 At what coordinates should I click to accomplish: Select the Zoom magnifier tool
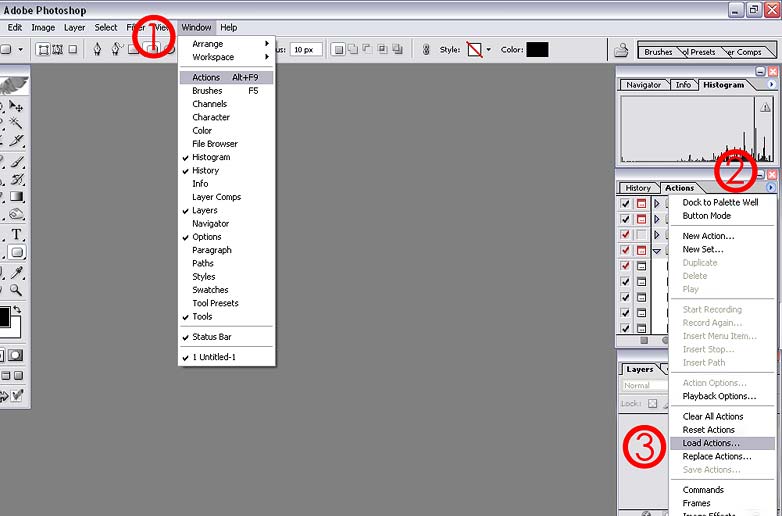17,290
